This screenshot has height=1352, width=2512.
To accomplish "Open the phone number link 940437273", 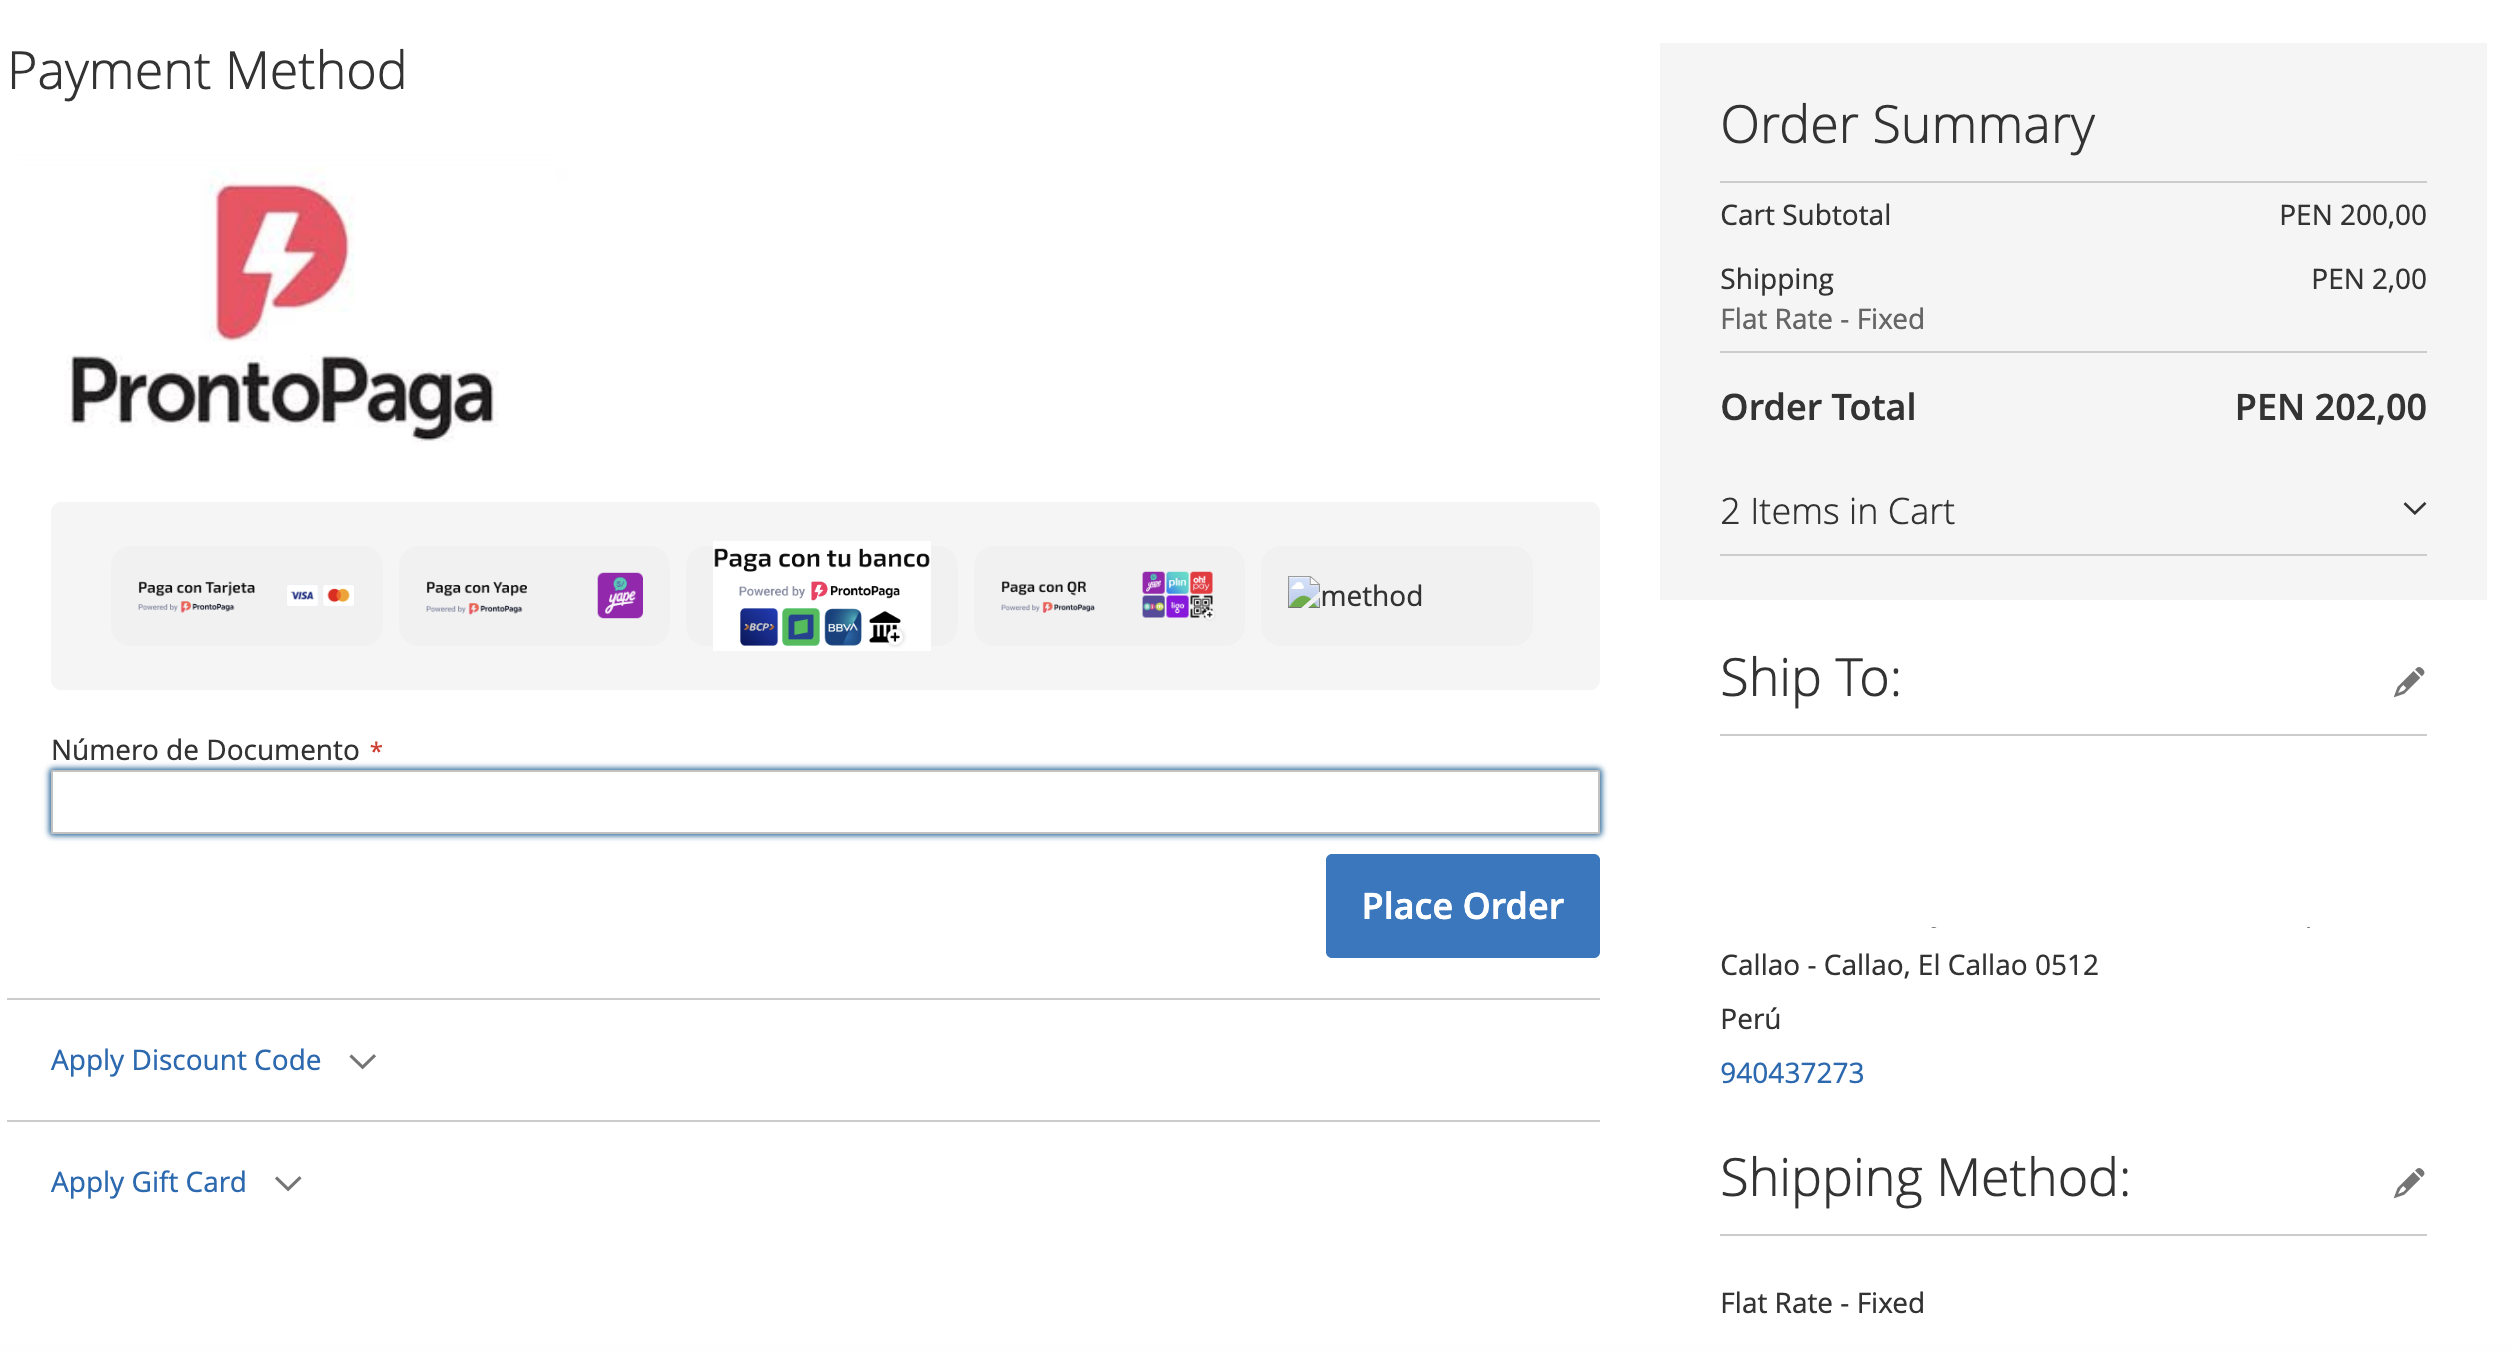I will click(x=1791, y=1072).
